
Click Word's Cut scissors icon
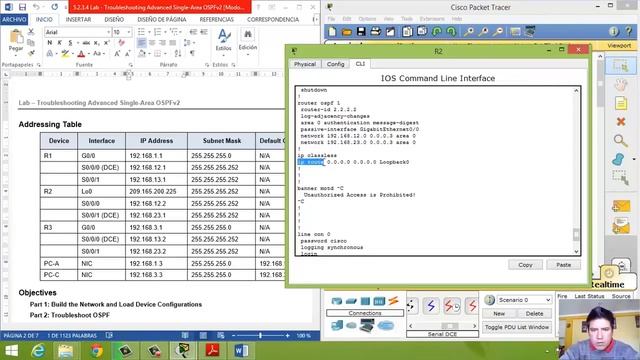point(31,32)
